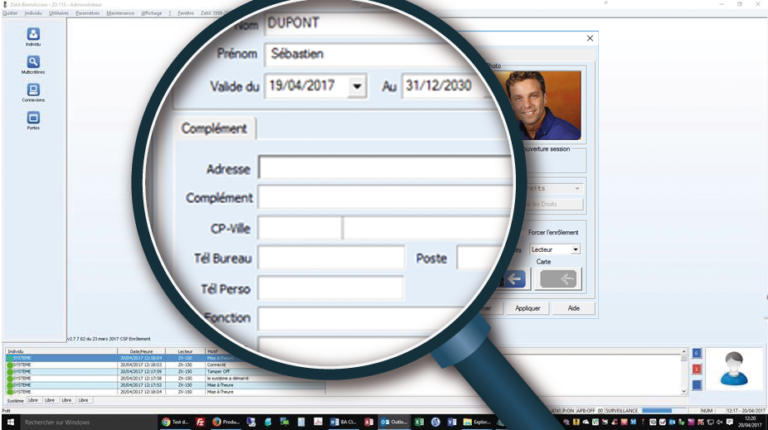The width and height of the screenshot is (768, 430).
Task: Click the Windows search box in the taskbar
Action: (x=88, y=422)
